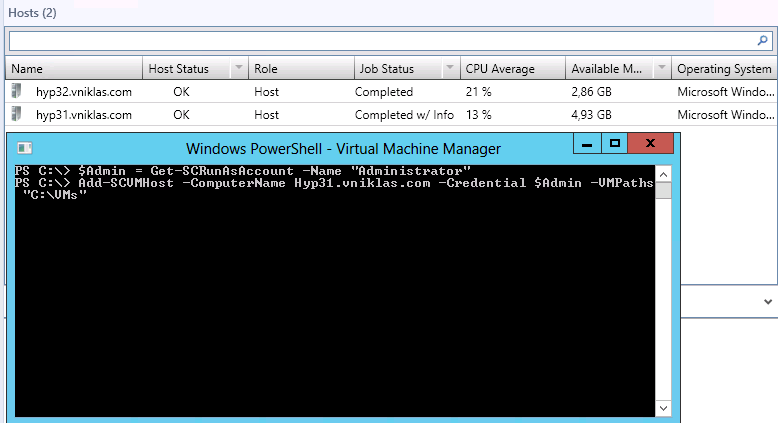Click the 2,86 GB available memory value
Screen dimensions: 778x423
coord(591,92)
